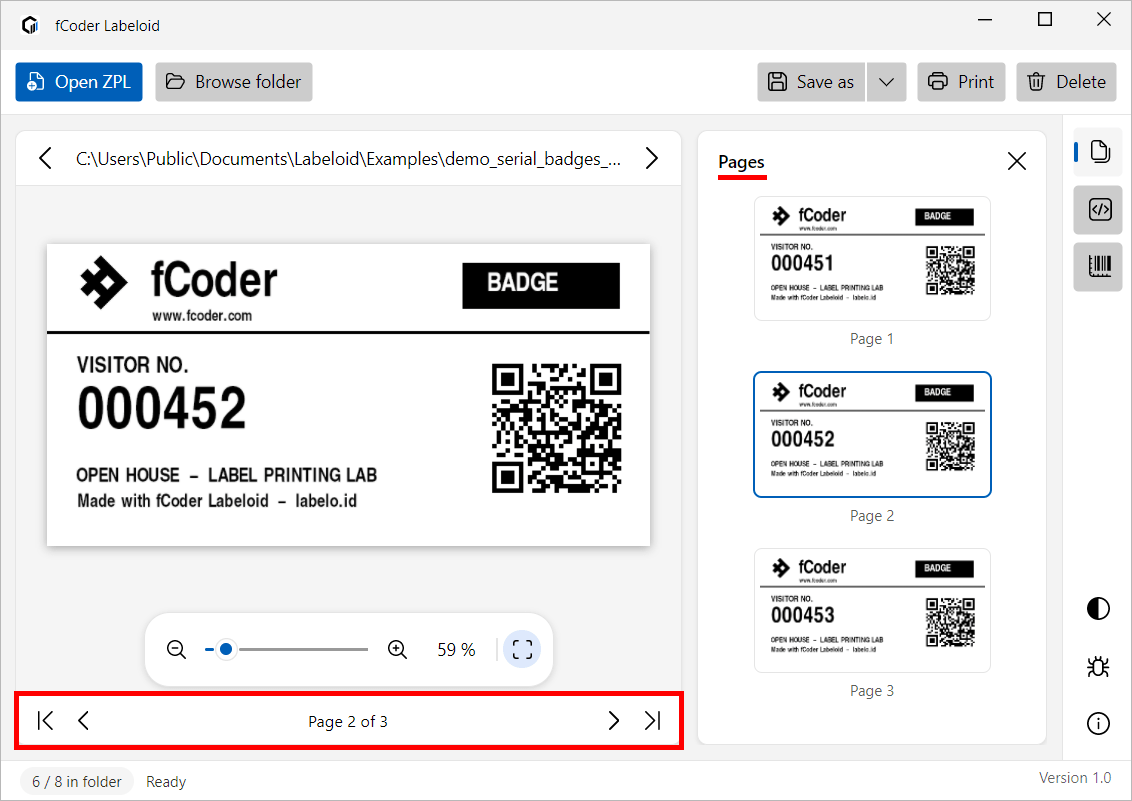Screen dimensions: 1132x801
Task: Open the barcode sidebar panel
Action: [x=1100, y=266]
